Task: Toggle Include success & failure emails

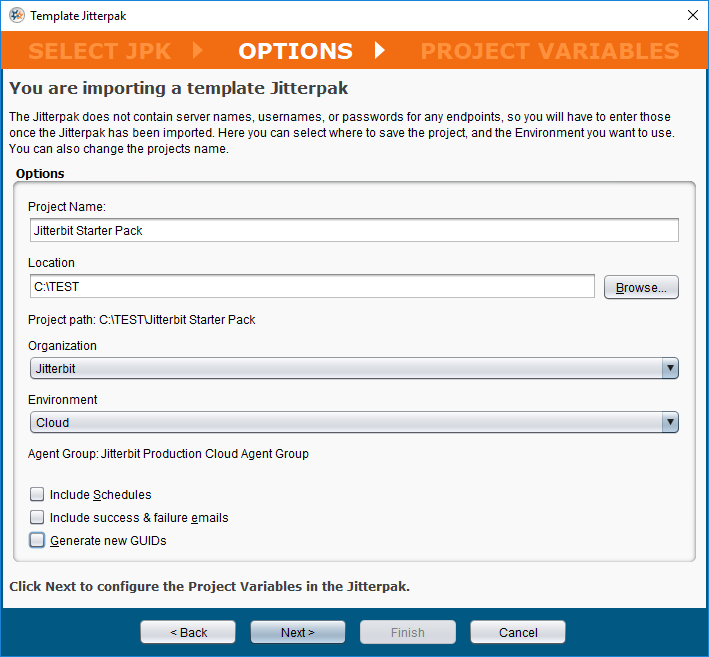Action: pyautogui.click(x=38, y=518)
